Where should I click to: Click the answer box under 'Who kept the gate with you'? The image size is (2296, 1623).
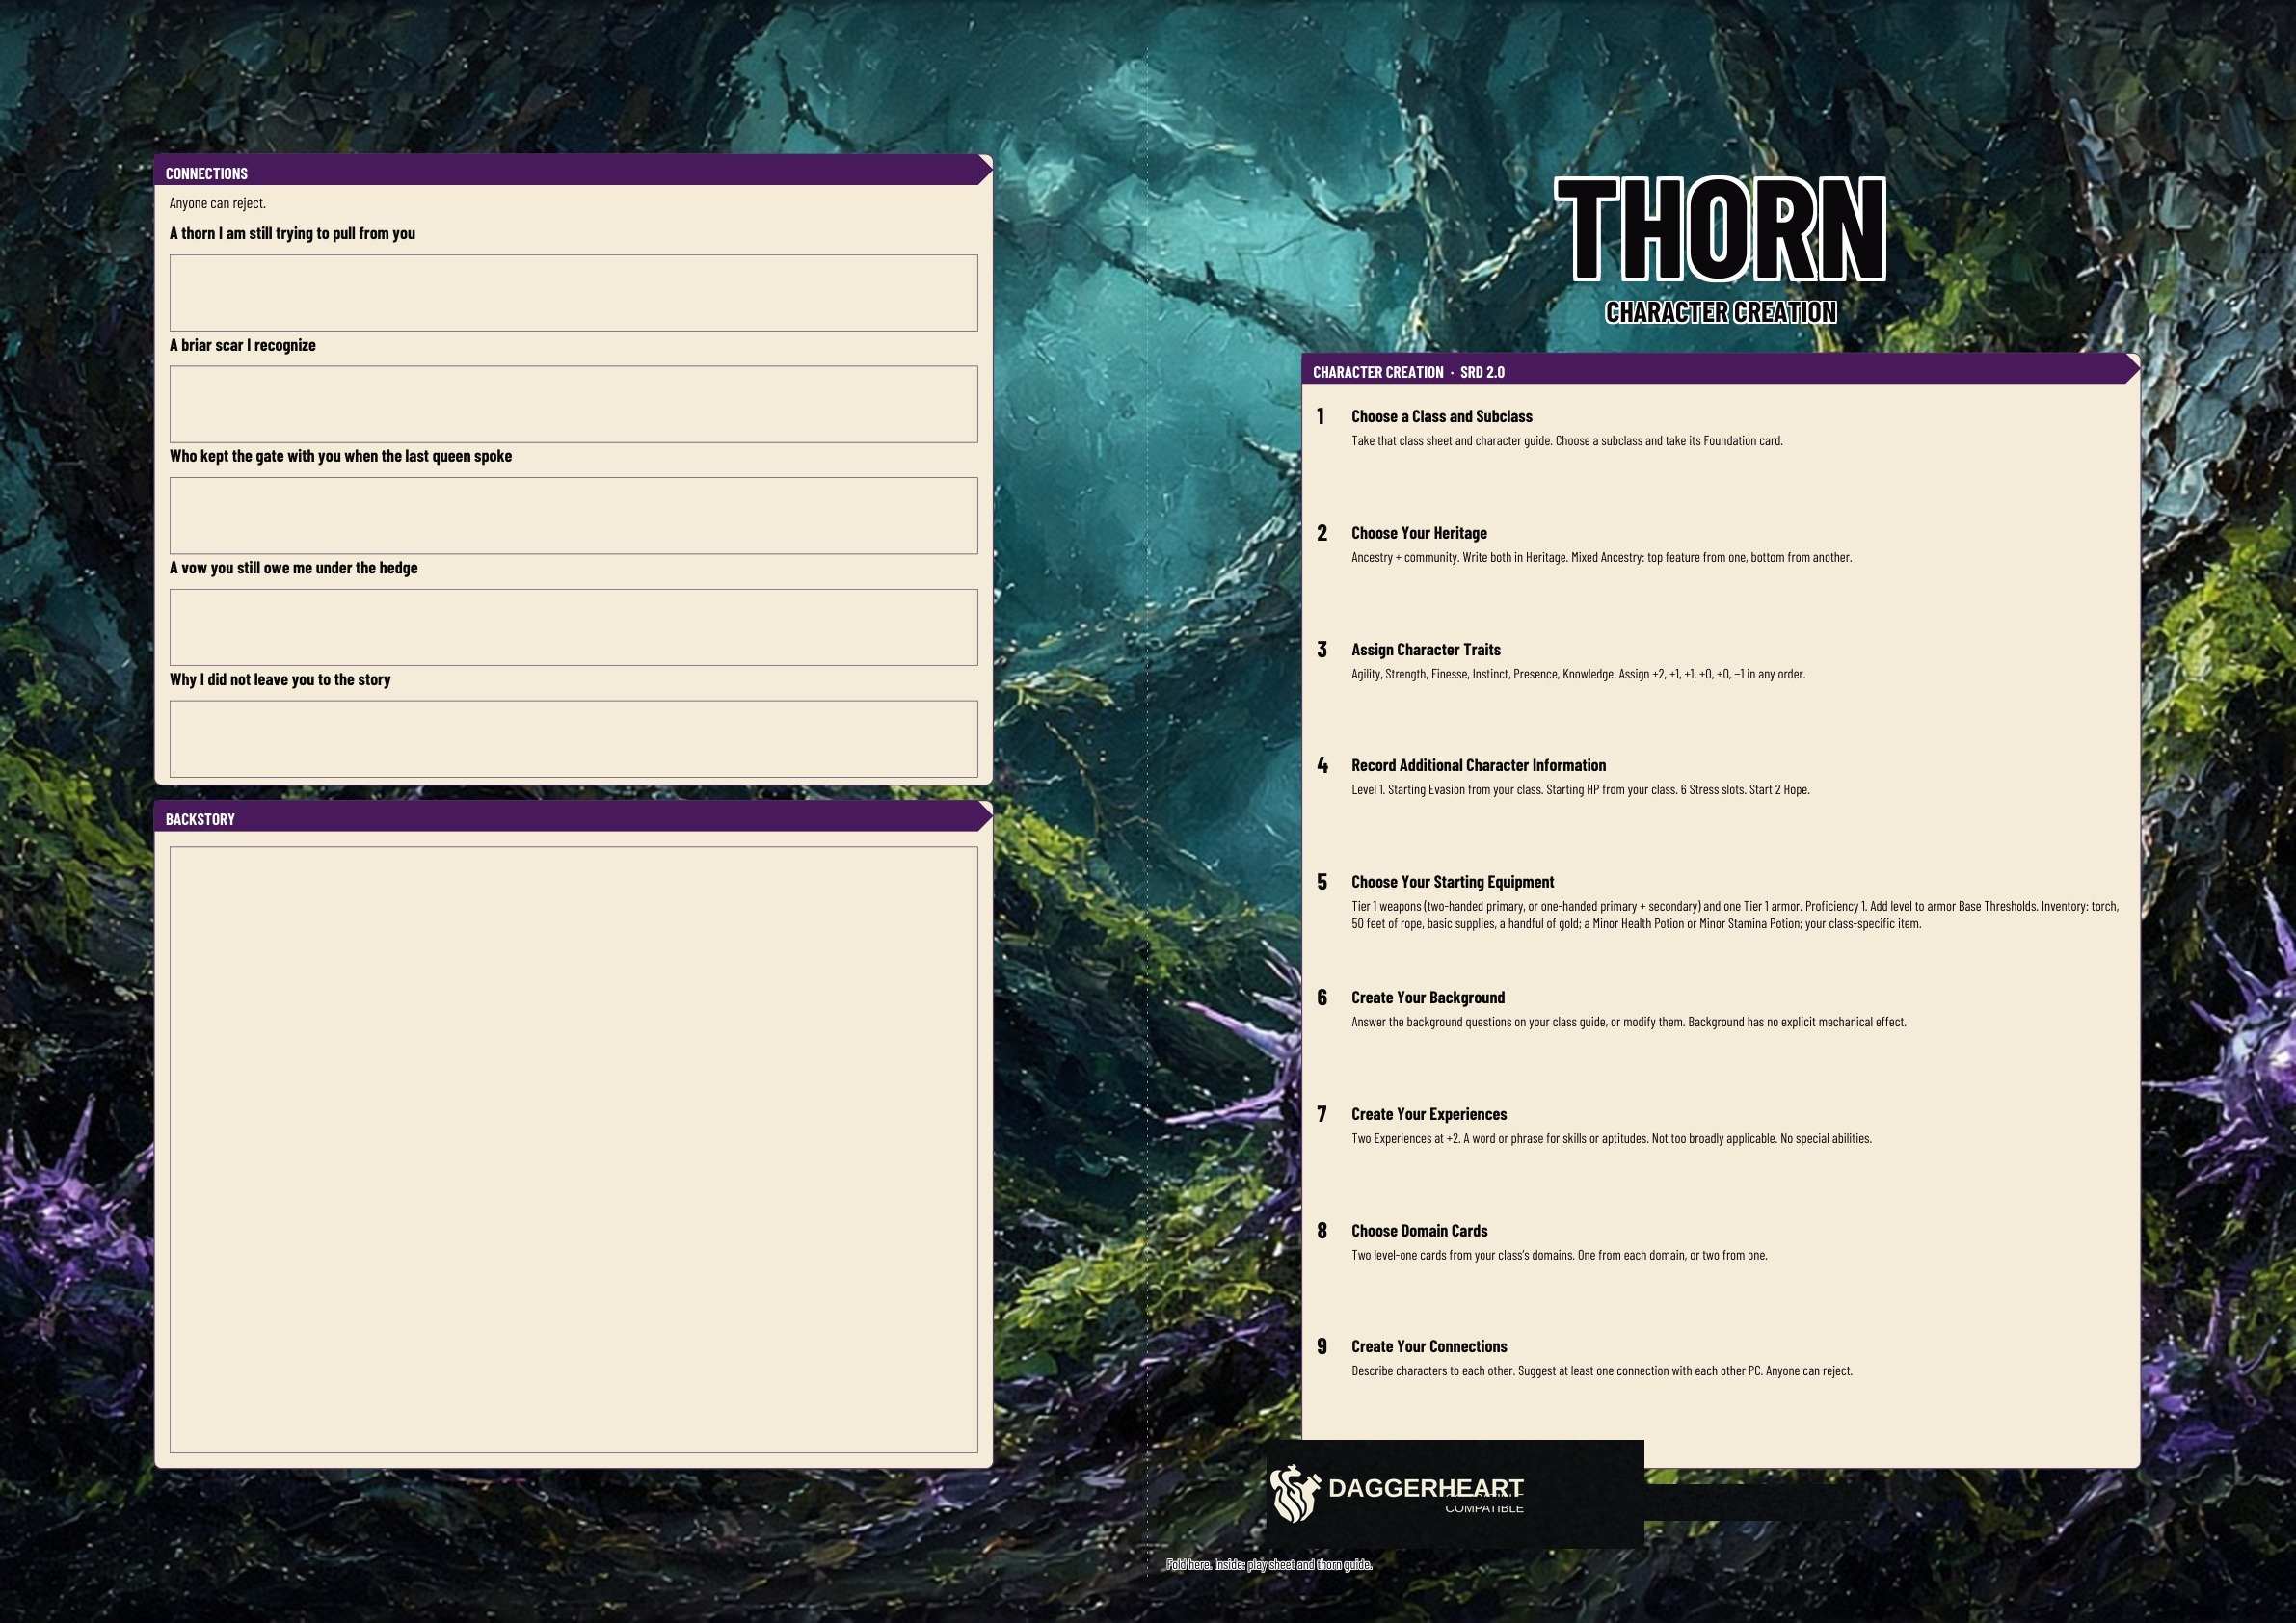point(573,516)
